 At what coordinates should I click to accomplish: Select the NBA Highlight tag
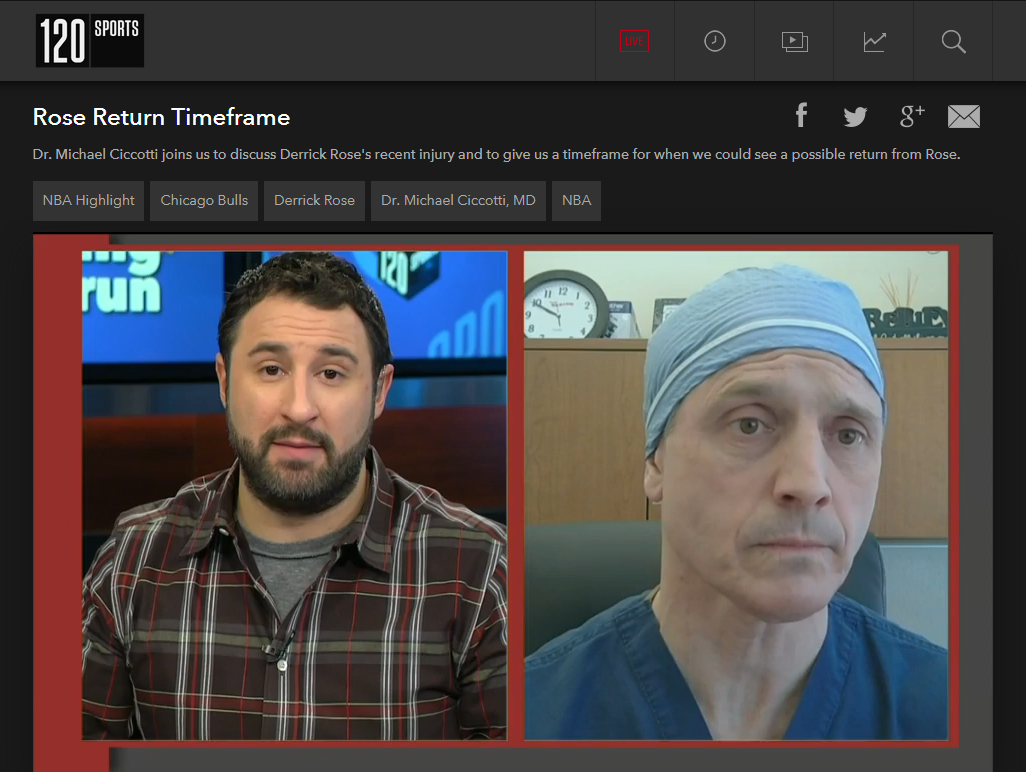tap(89, 200)
